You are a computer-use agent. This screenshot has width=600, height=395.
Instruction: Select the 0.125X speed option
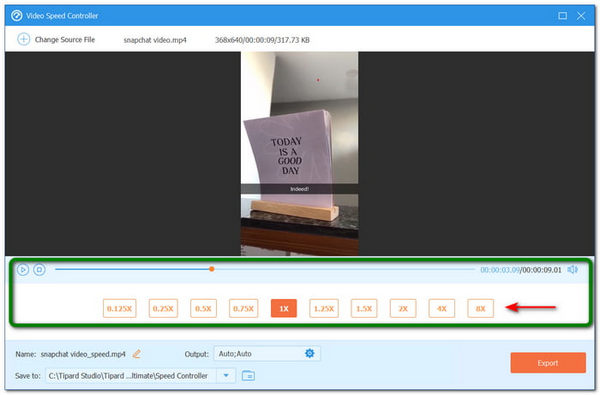(x=119, y=308)
